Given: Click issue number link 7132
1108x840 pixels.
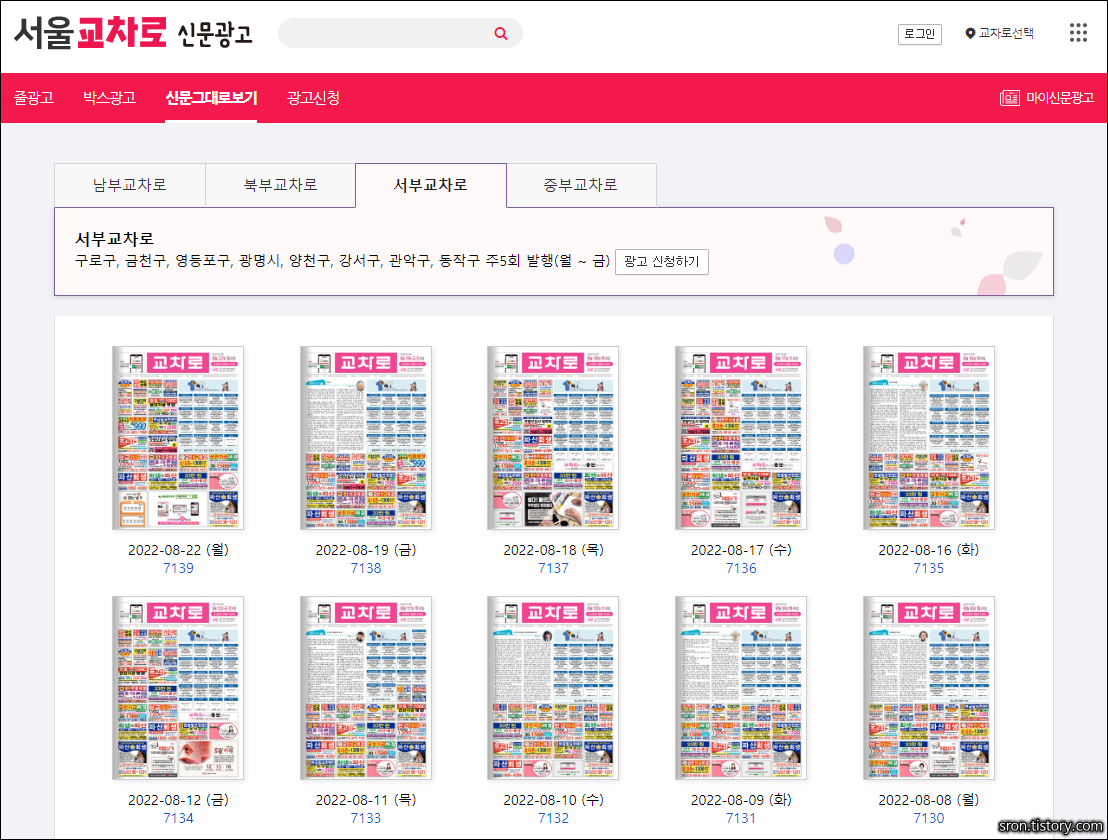Looking at the screenshot, I should point(553,818).
